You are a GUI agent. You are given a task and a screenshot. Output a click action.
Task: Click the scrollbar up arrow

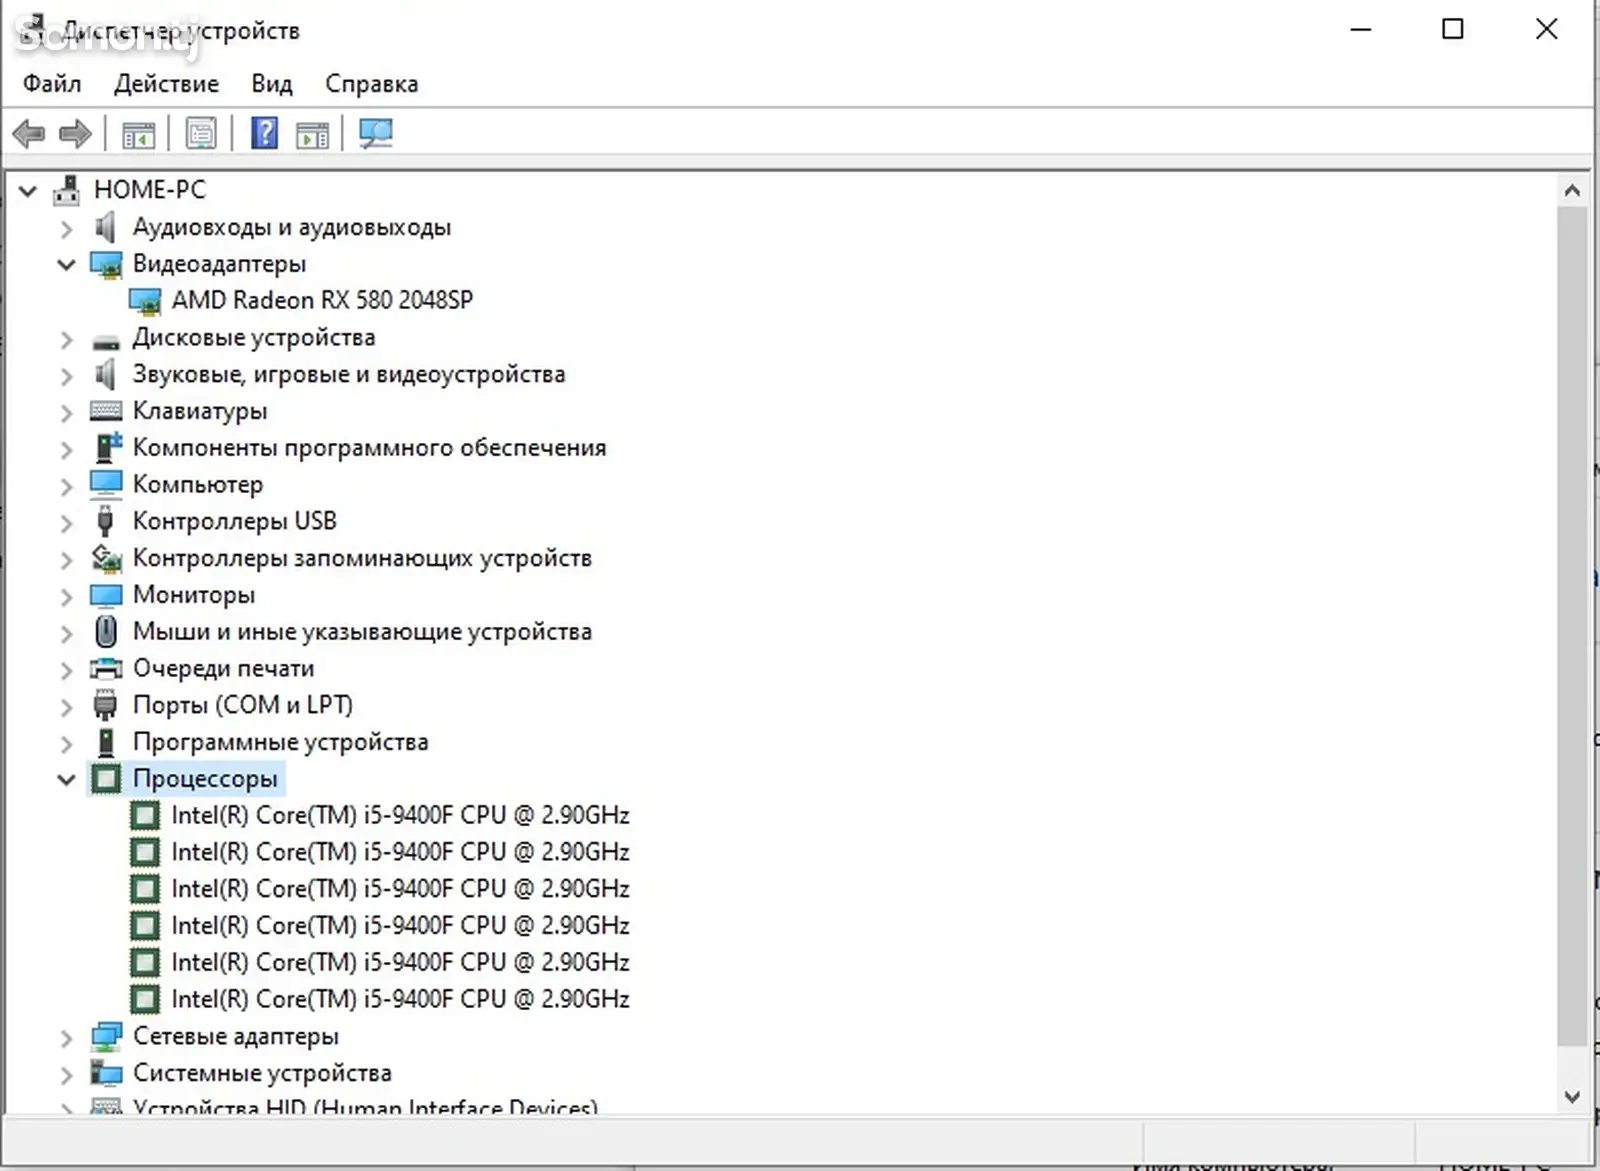[x=1572, y=190]
